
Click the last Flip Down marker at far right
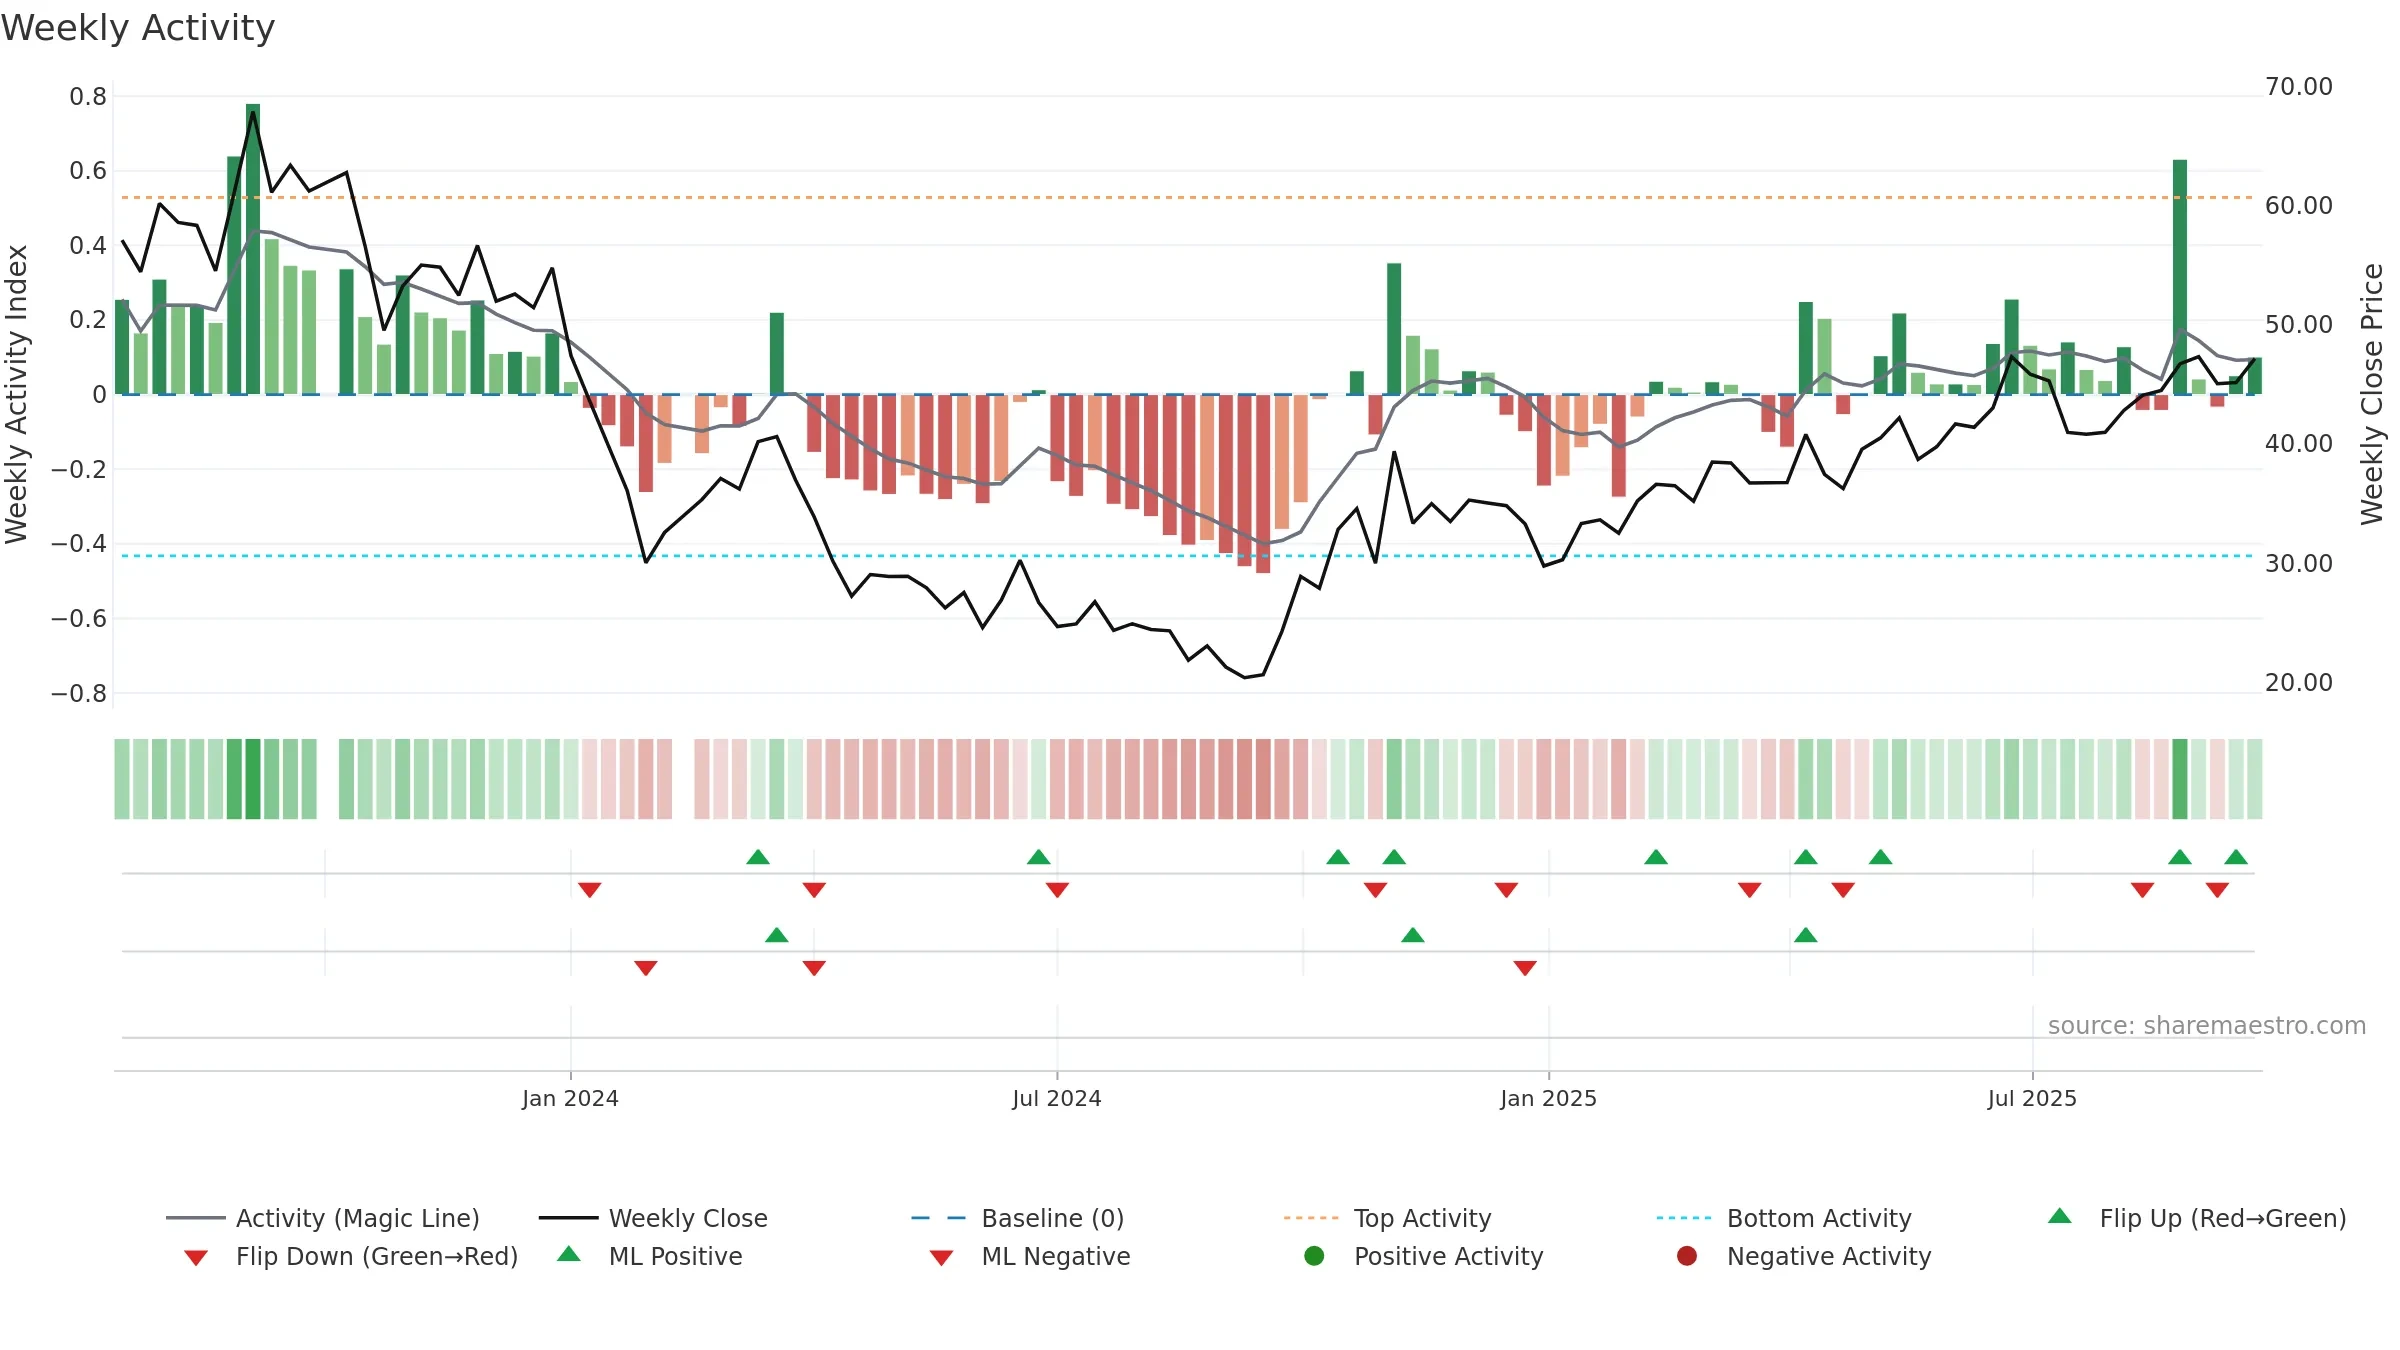click(x=2217, y=890)
